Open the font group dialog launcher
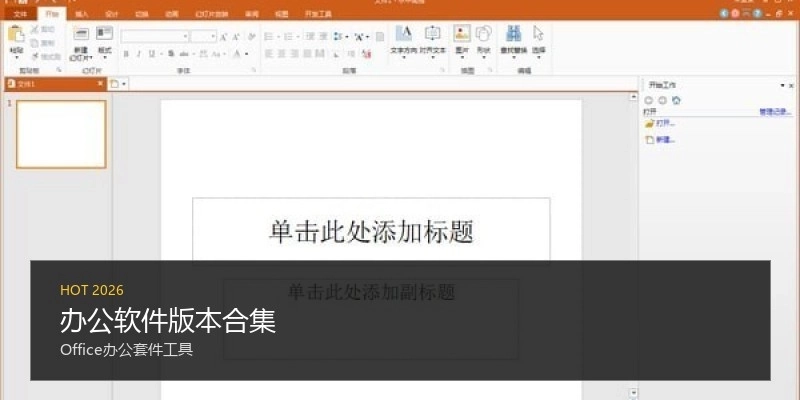This screenshot has width=800, height=400. pos(254,70)
